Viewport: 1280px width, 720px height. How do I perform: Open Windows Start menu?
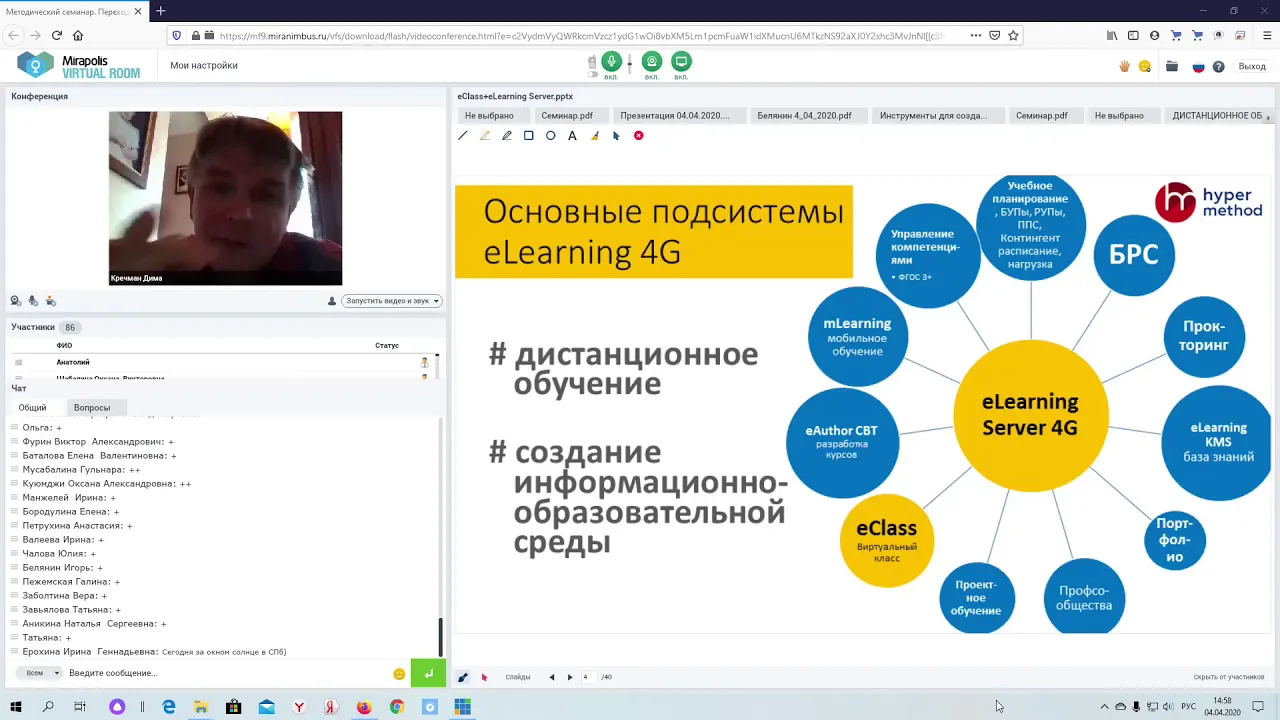click(15, 707)
